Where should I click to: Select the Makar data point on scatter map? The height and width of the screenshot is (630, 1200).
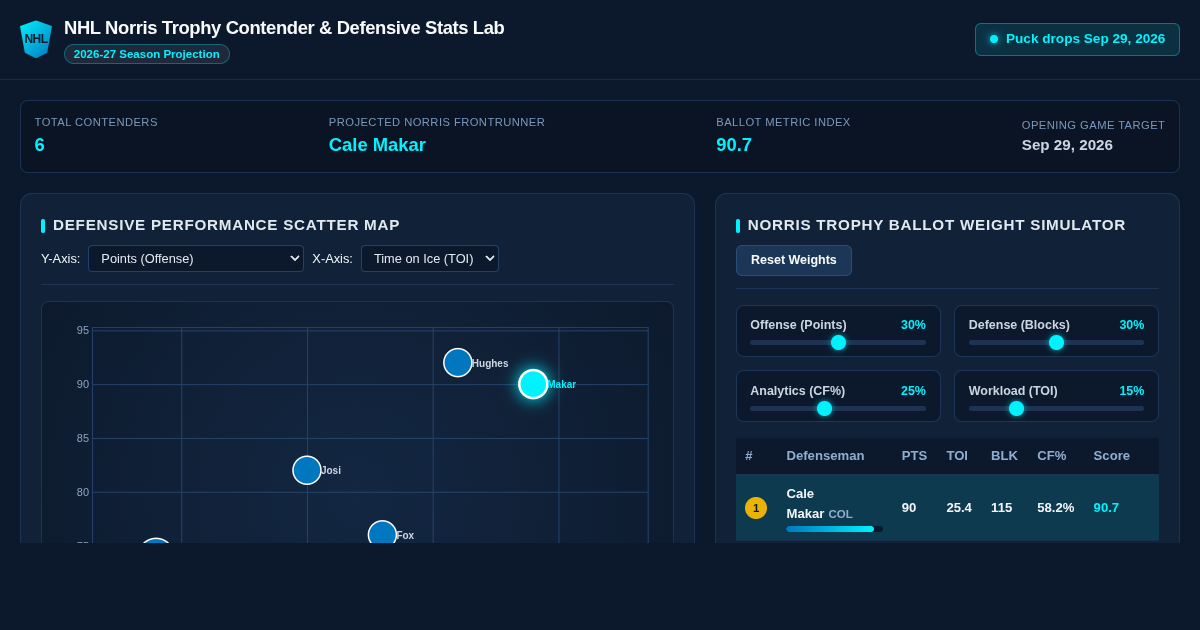point(533,384)
